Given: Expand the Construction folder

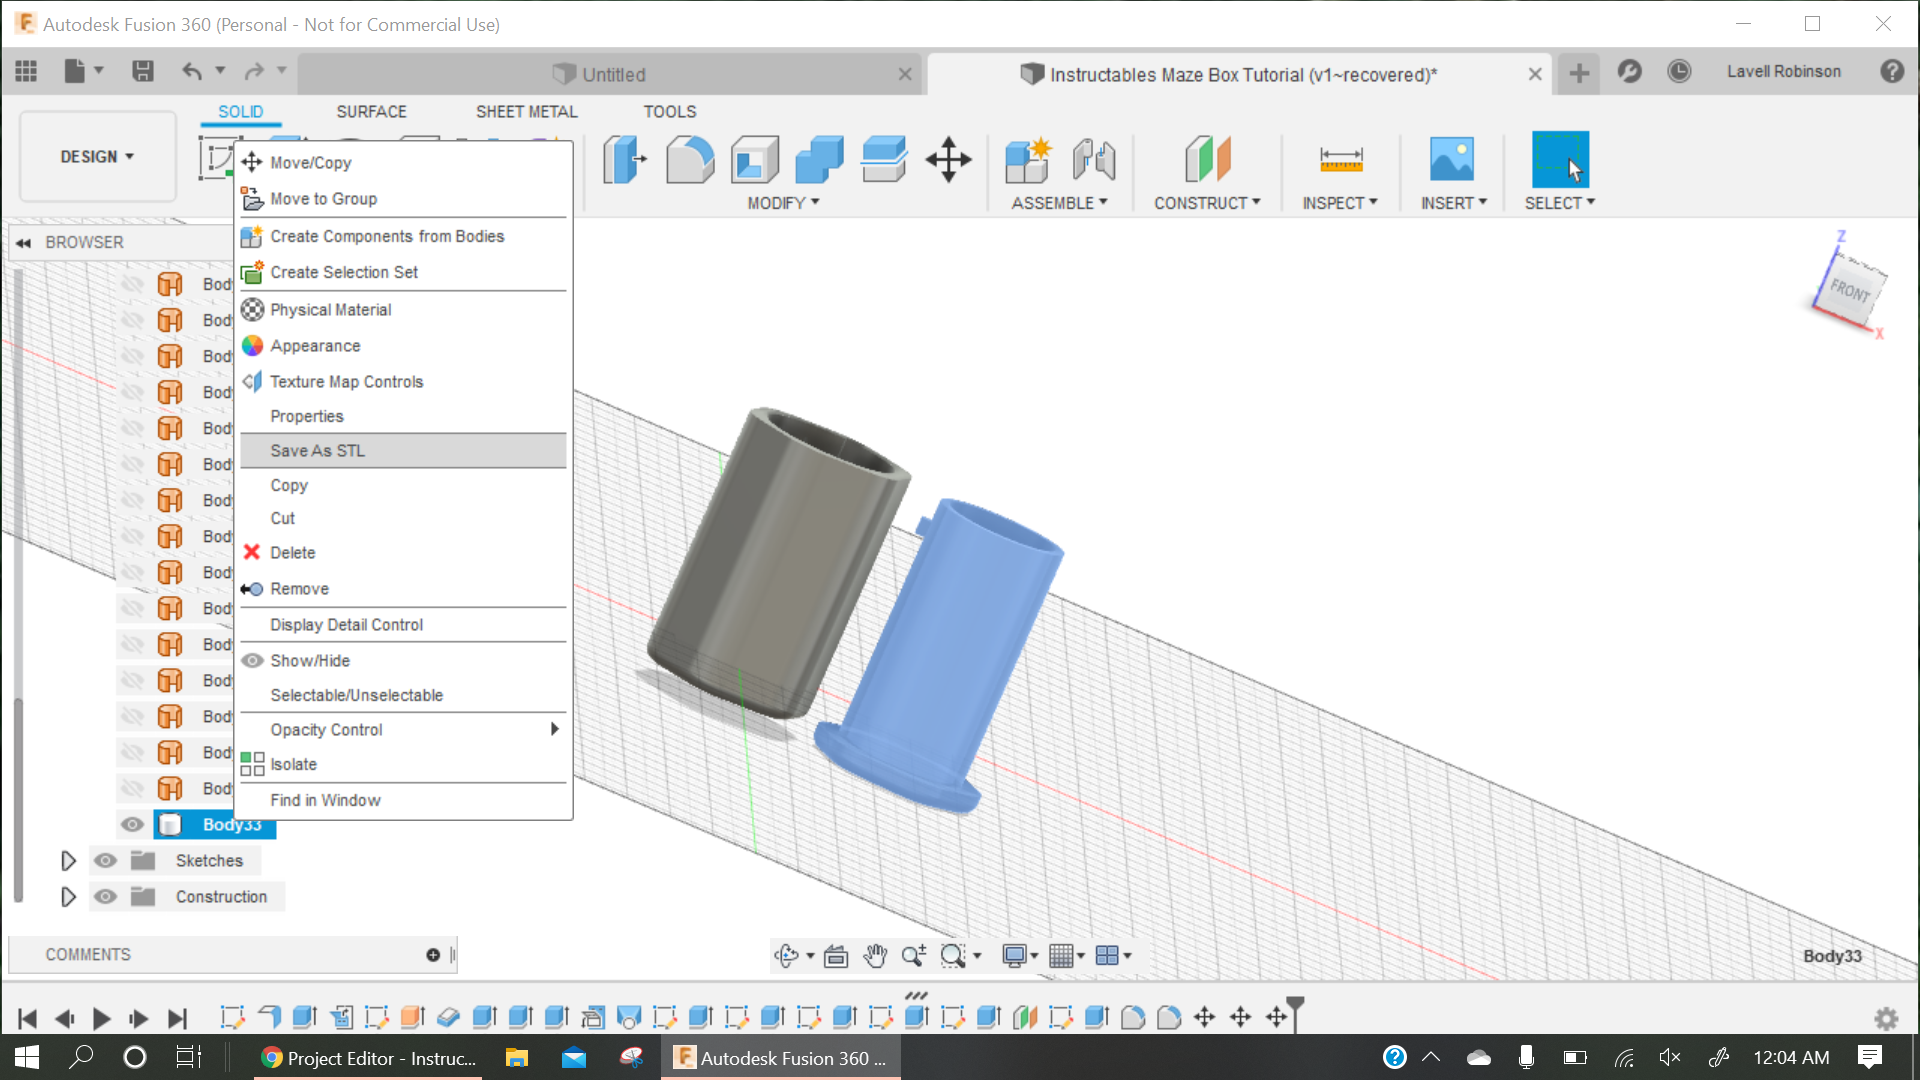Looking at the screenshot, I should coord(68,897).
